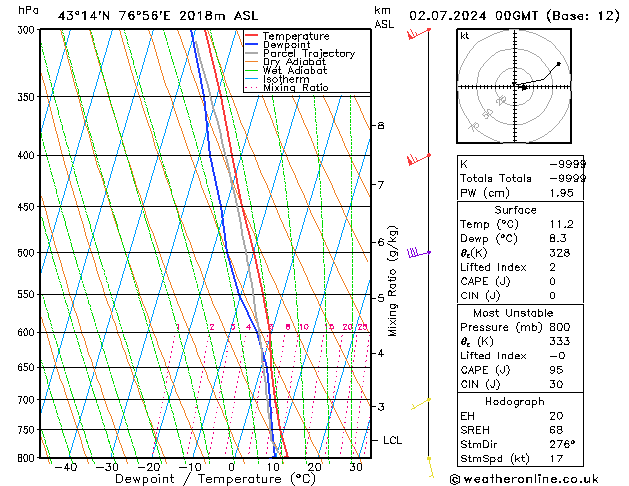The height and width of the screenshot is (486, 629).
Task: Click the 350 pressure level label
Action: click(28, 97)
